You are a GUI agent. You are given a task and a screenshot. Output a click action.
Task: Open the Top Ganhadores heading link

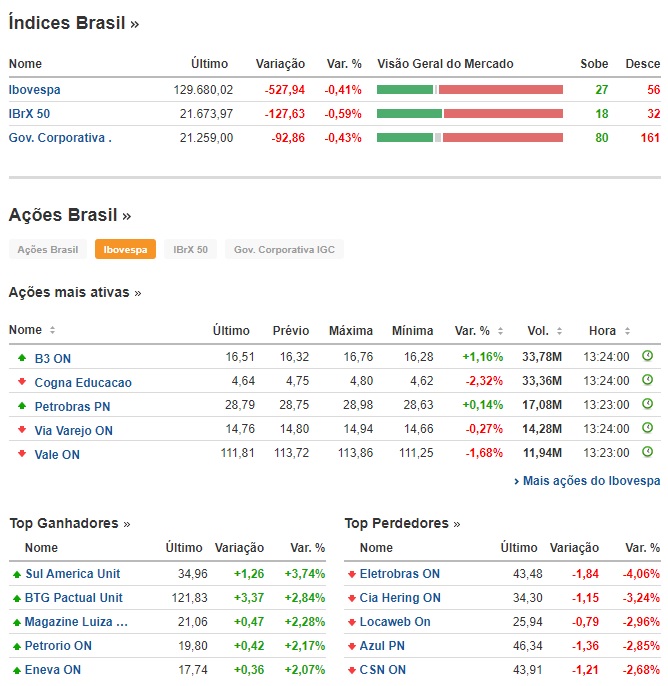pos(70,523)
